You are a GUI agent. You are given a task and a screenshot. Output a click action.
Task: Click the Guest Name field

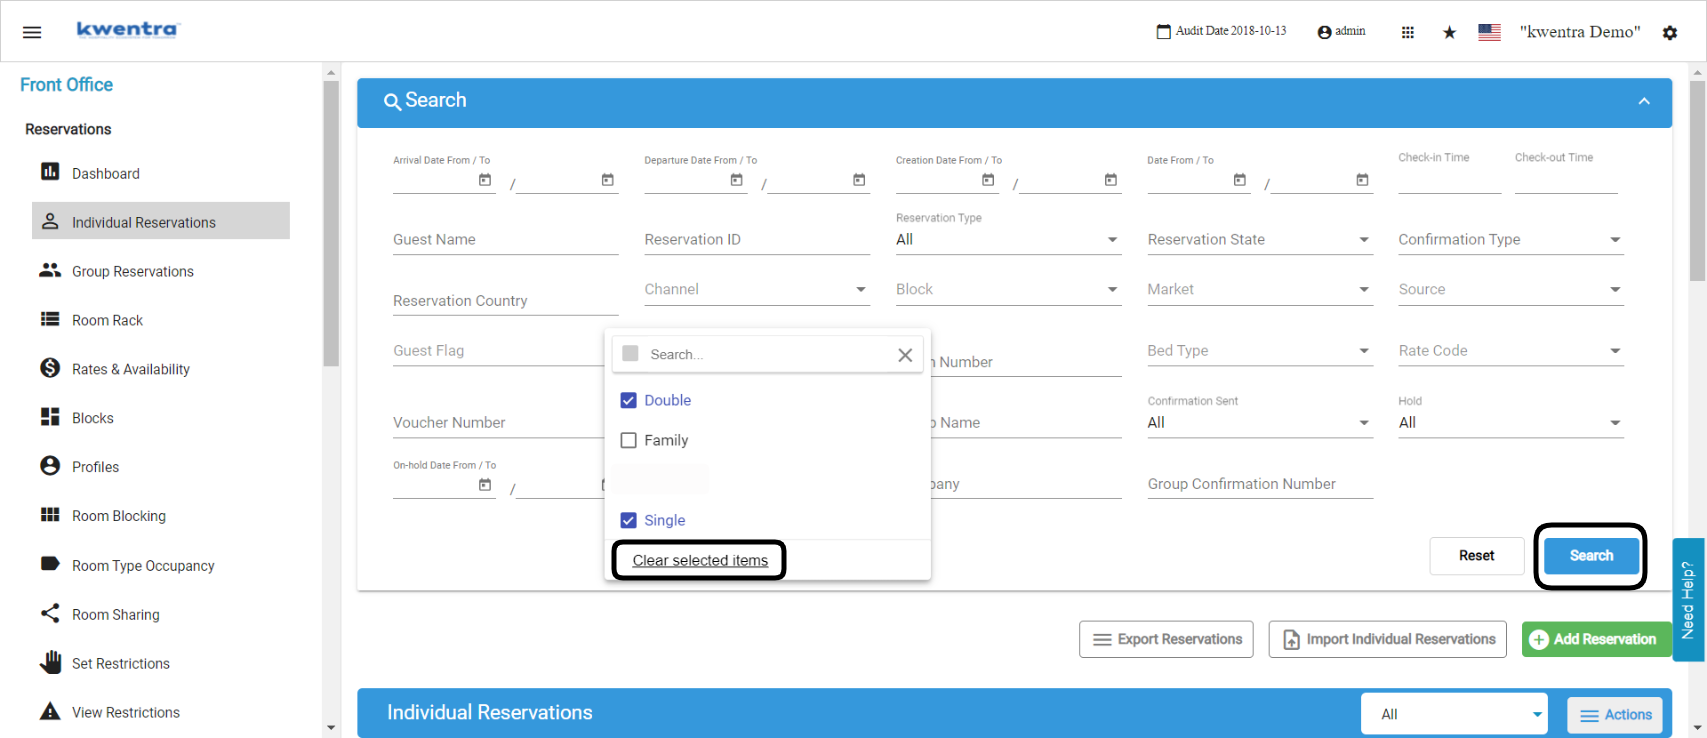click(505, 240)
